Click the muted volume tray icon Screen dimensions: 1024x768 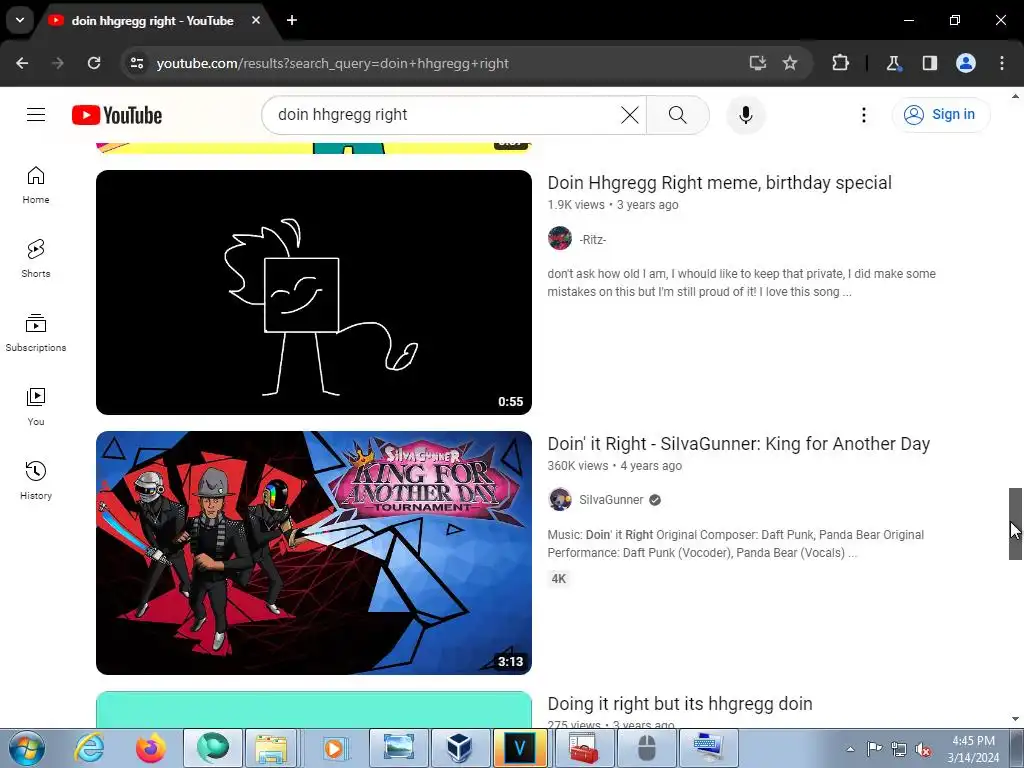[922, 749]
